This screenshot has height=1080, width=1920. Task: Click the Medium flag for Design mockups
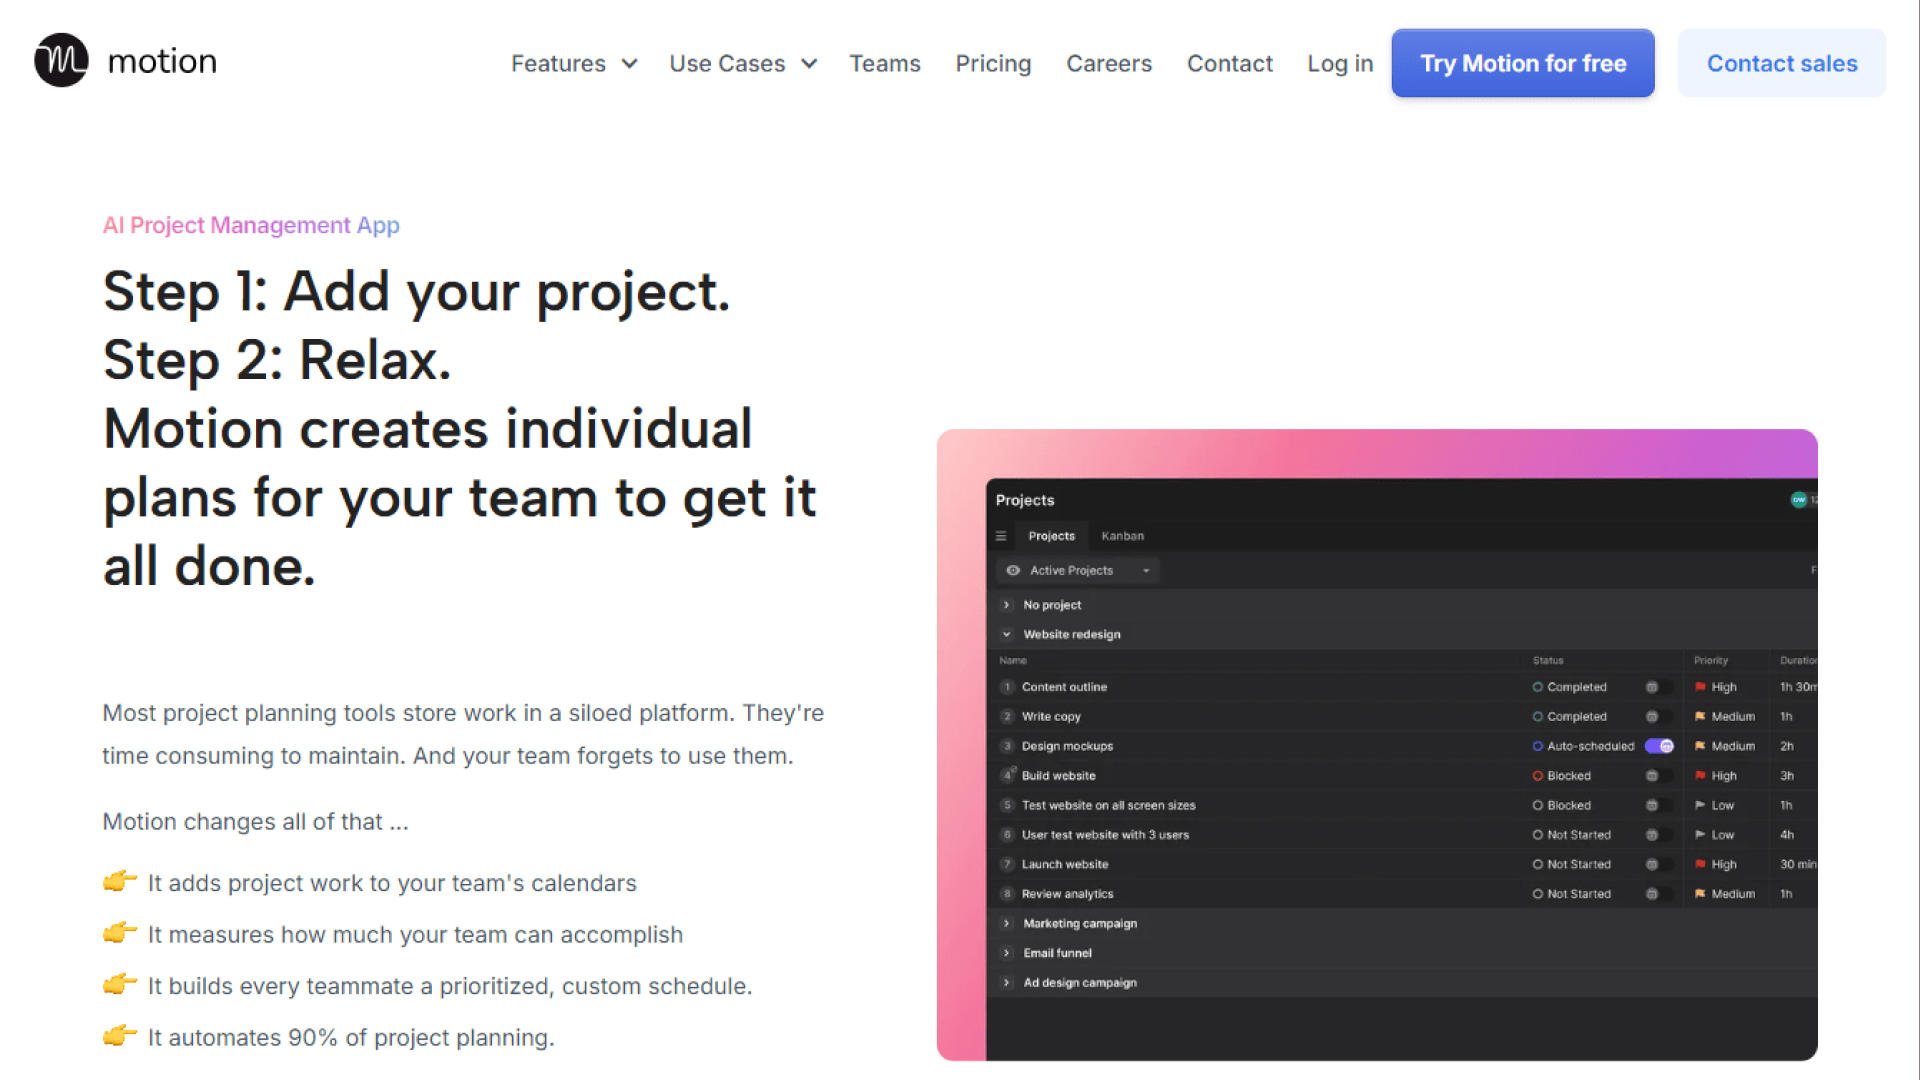[x=1700, y=746]
